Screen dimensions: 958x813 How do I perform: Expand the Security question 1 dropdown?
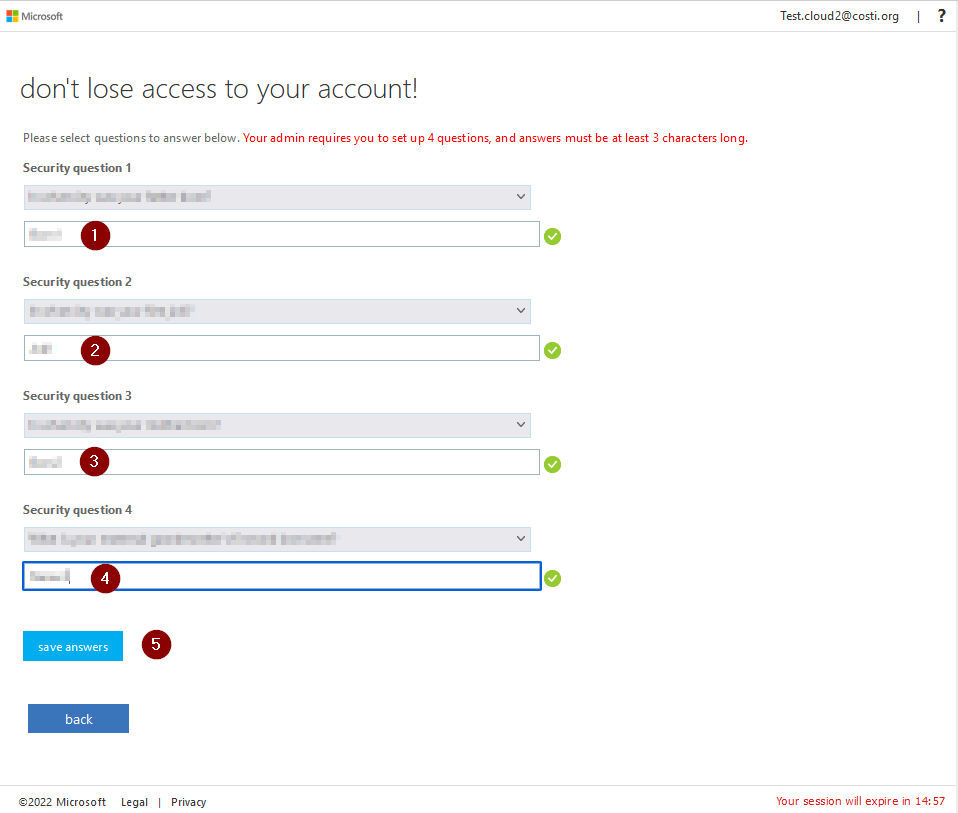pyautogui.click(x=277, y=198)
